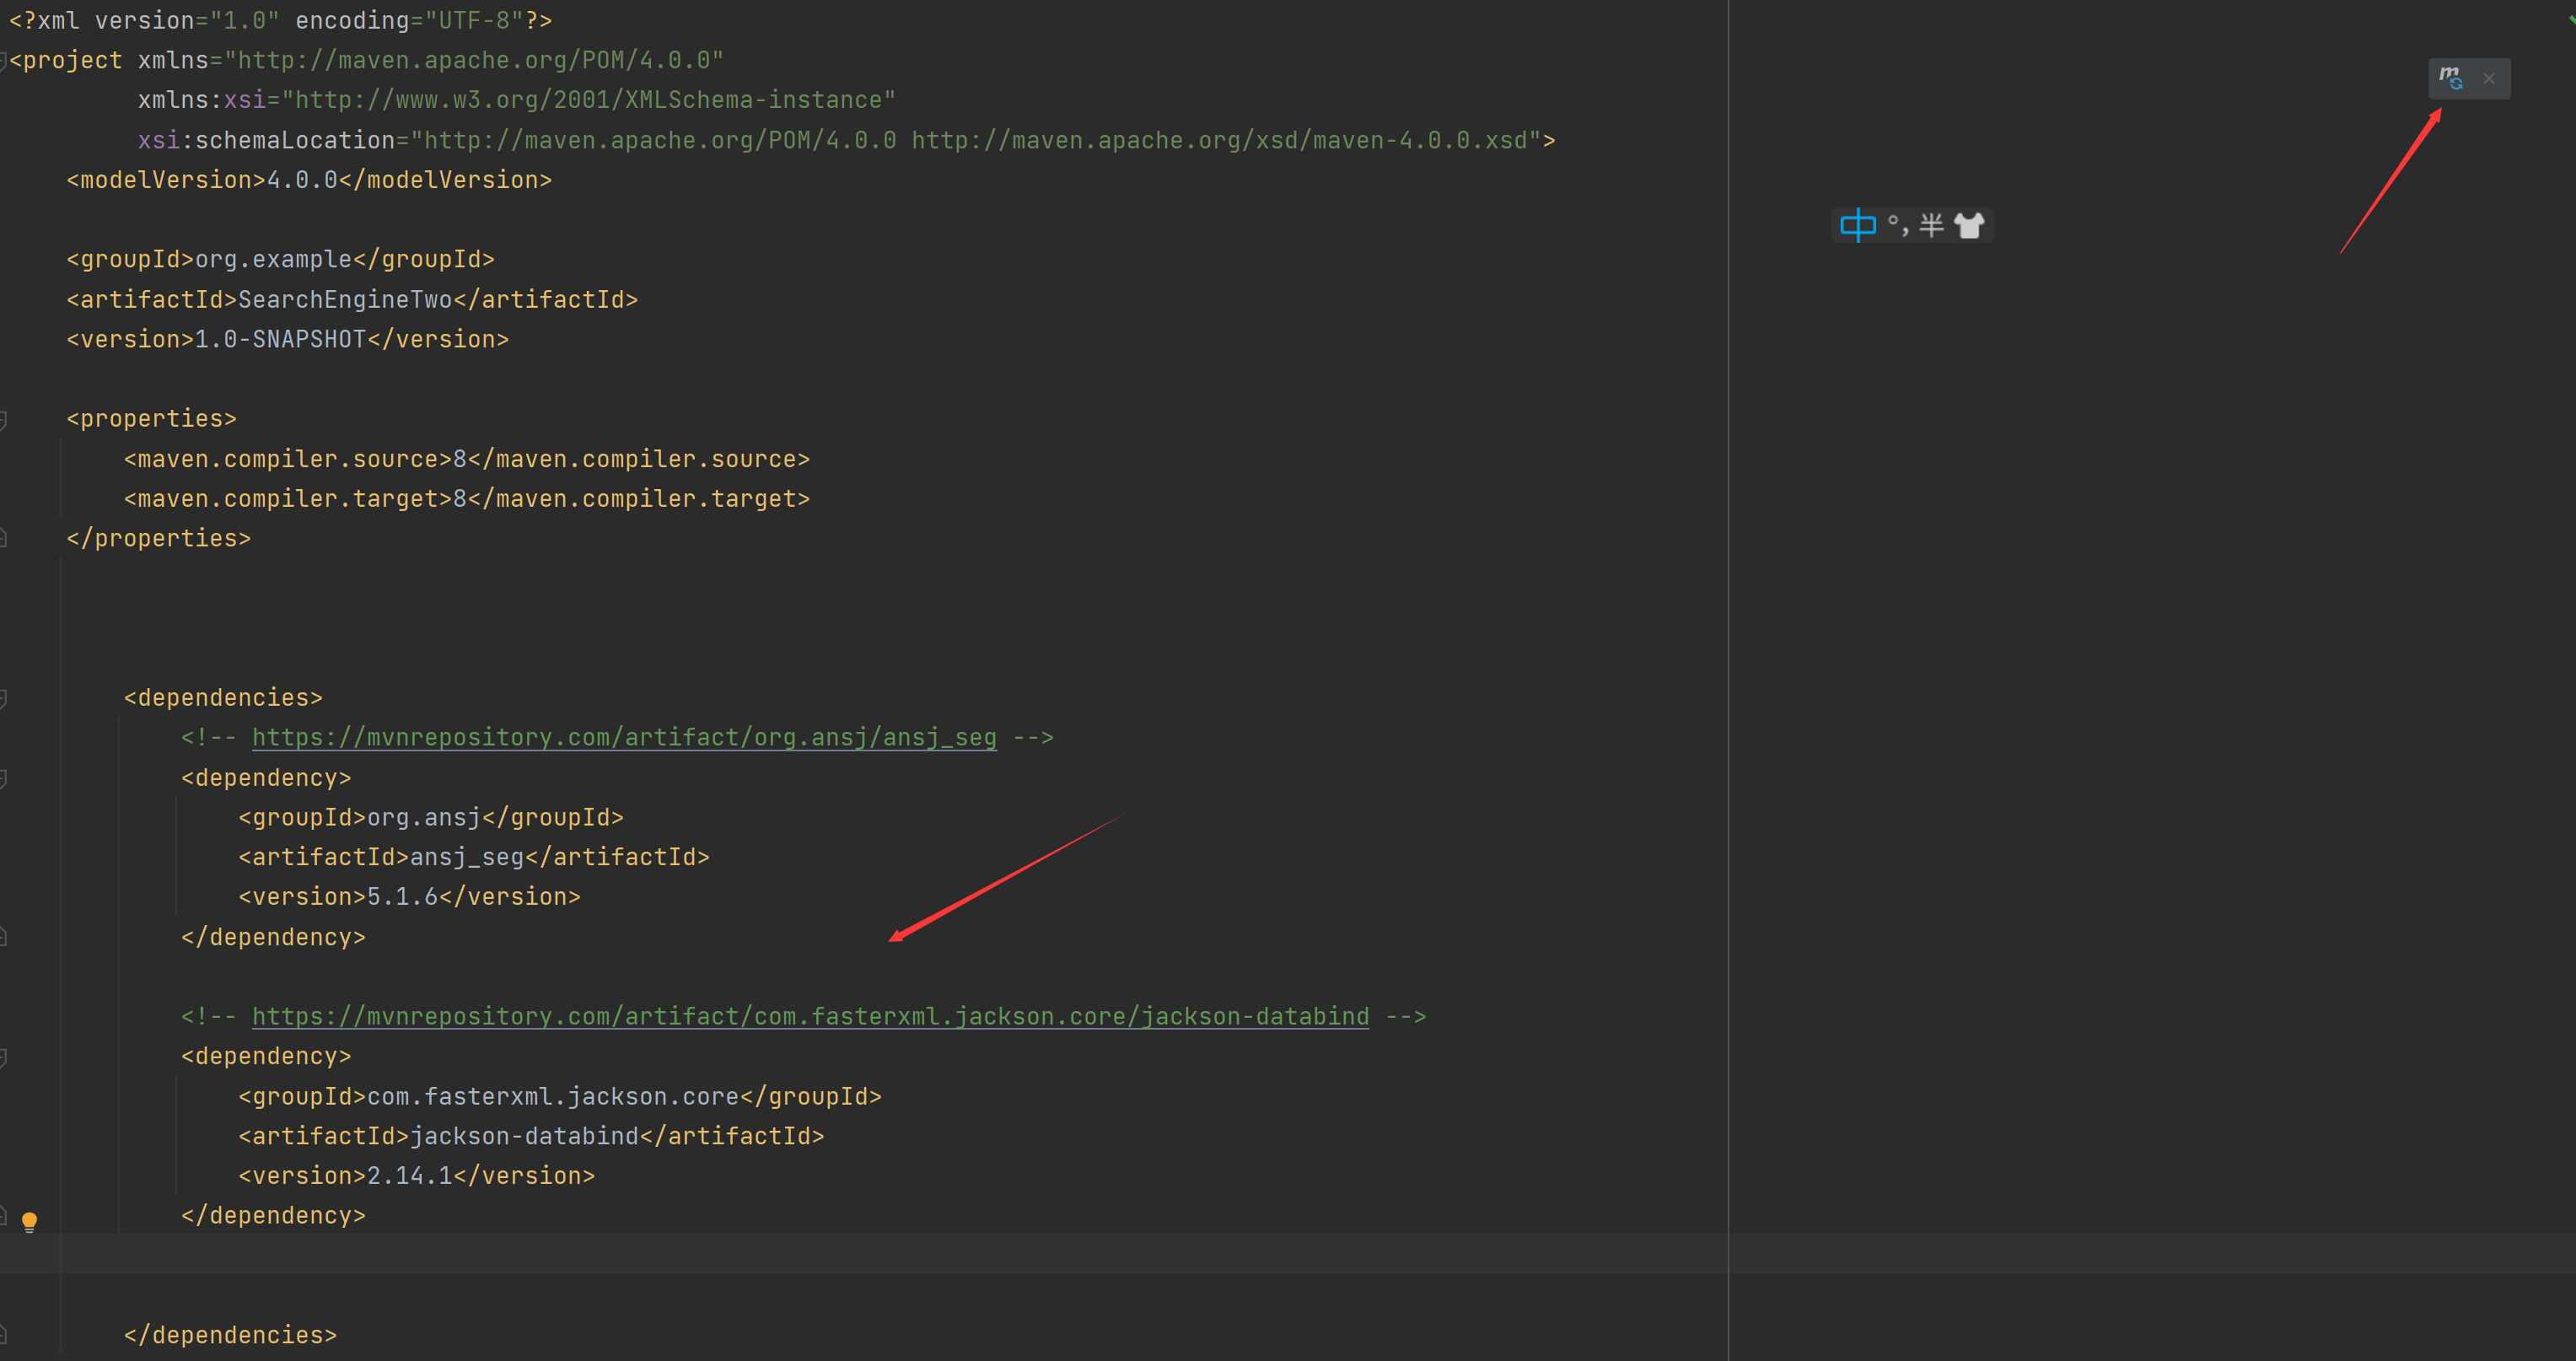The width and height of the screenshot is (2576, 1361).
Task: Click the xmlns:xsi XMLSchema-instance attribute
Action: tap(517, 100)
